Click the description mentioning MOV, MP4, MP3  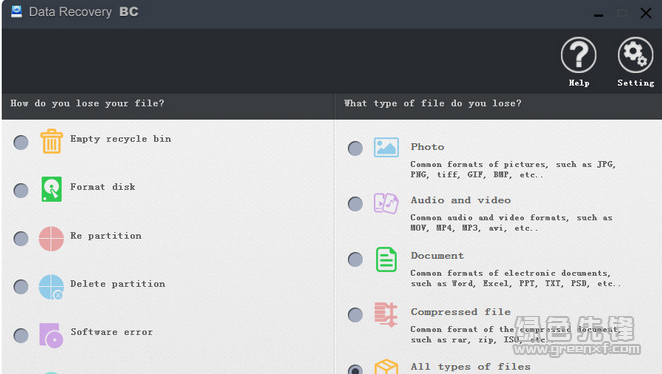[511, 222]
